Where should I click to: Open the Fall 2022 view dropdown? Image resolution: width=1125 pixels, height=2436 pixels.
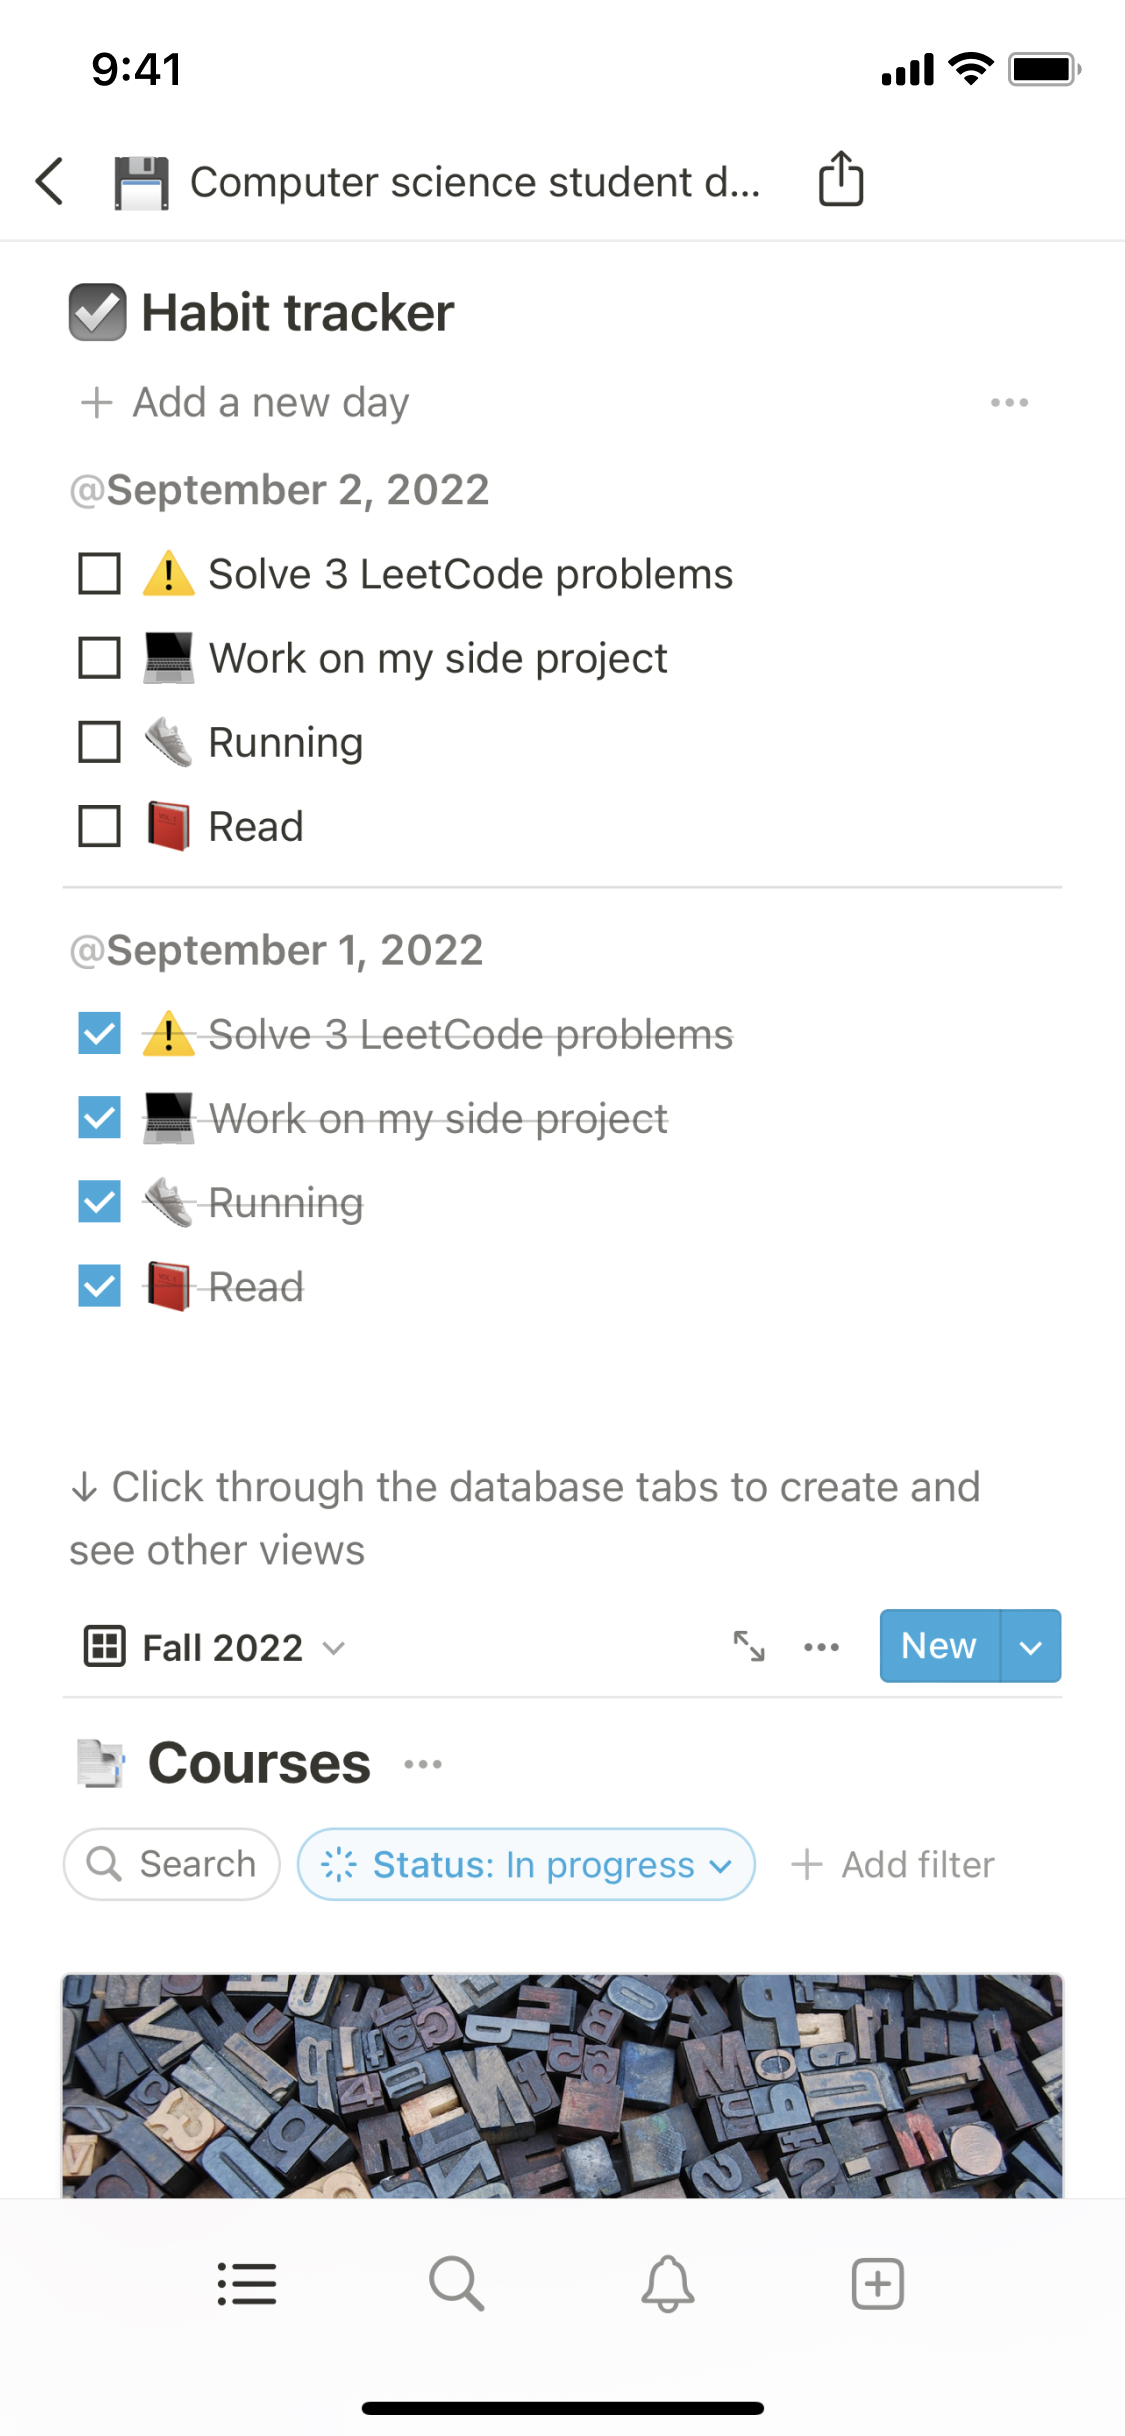click(x=333, y=1647)
